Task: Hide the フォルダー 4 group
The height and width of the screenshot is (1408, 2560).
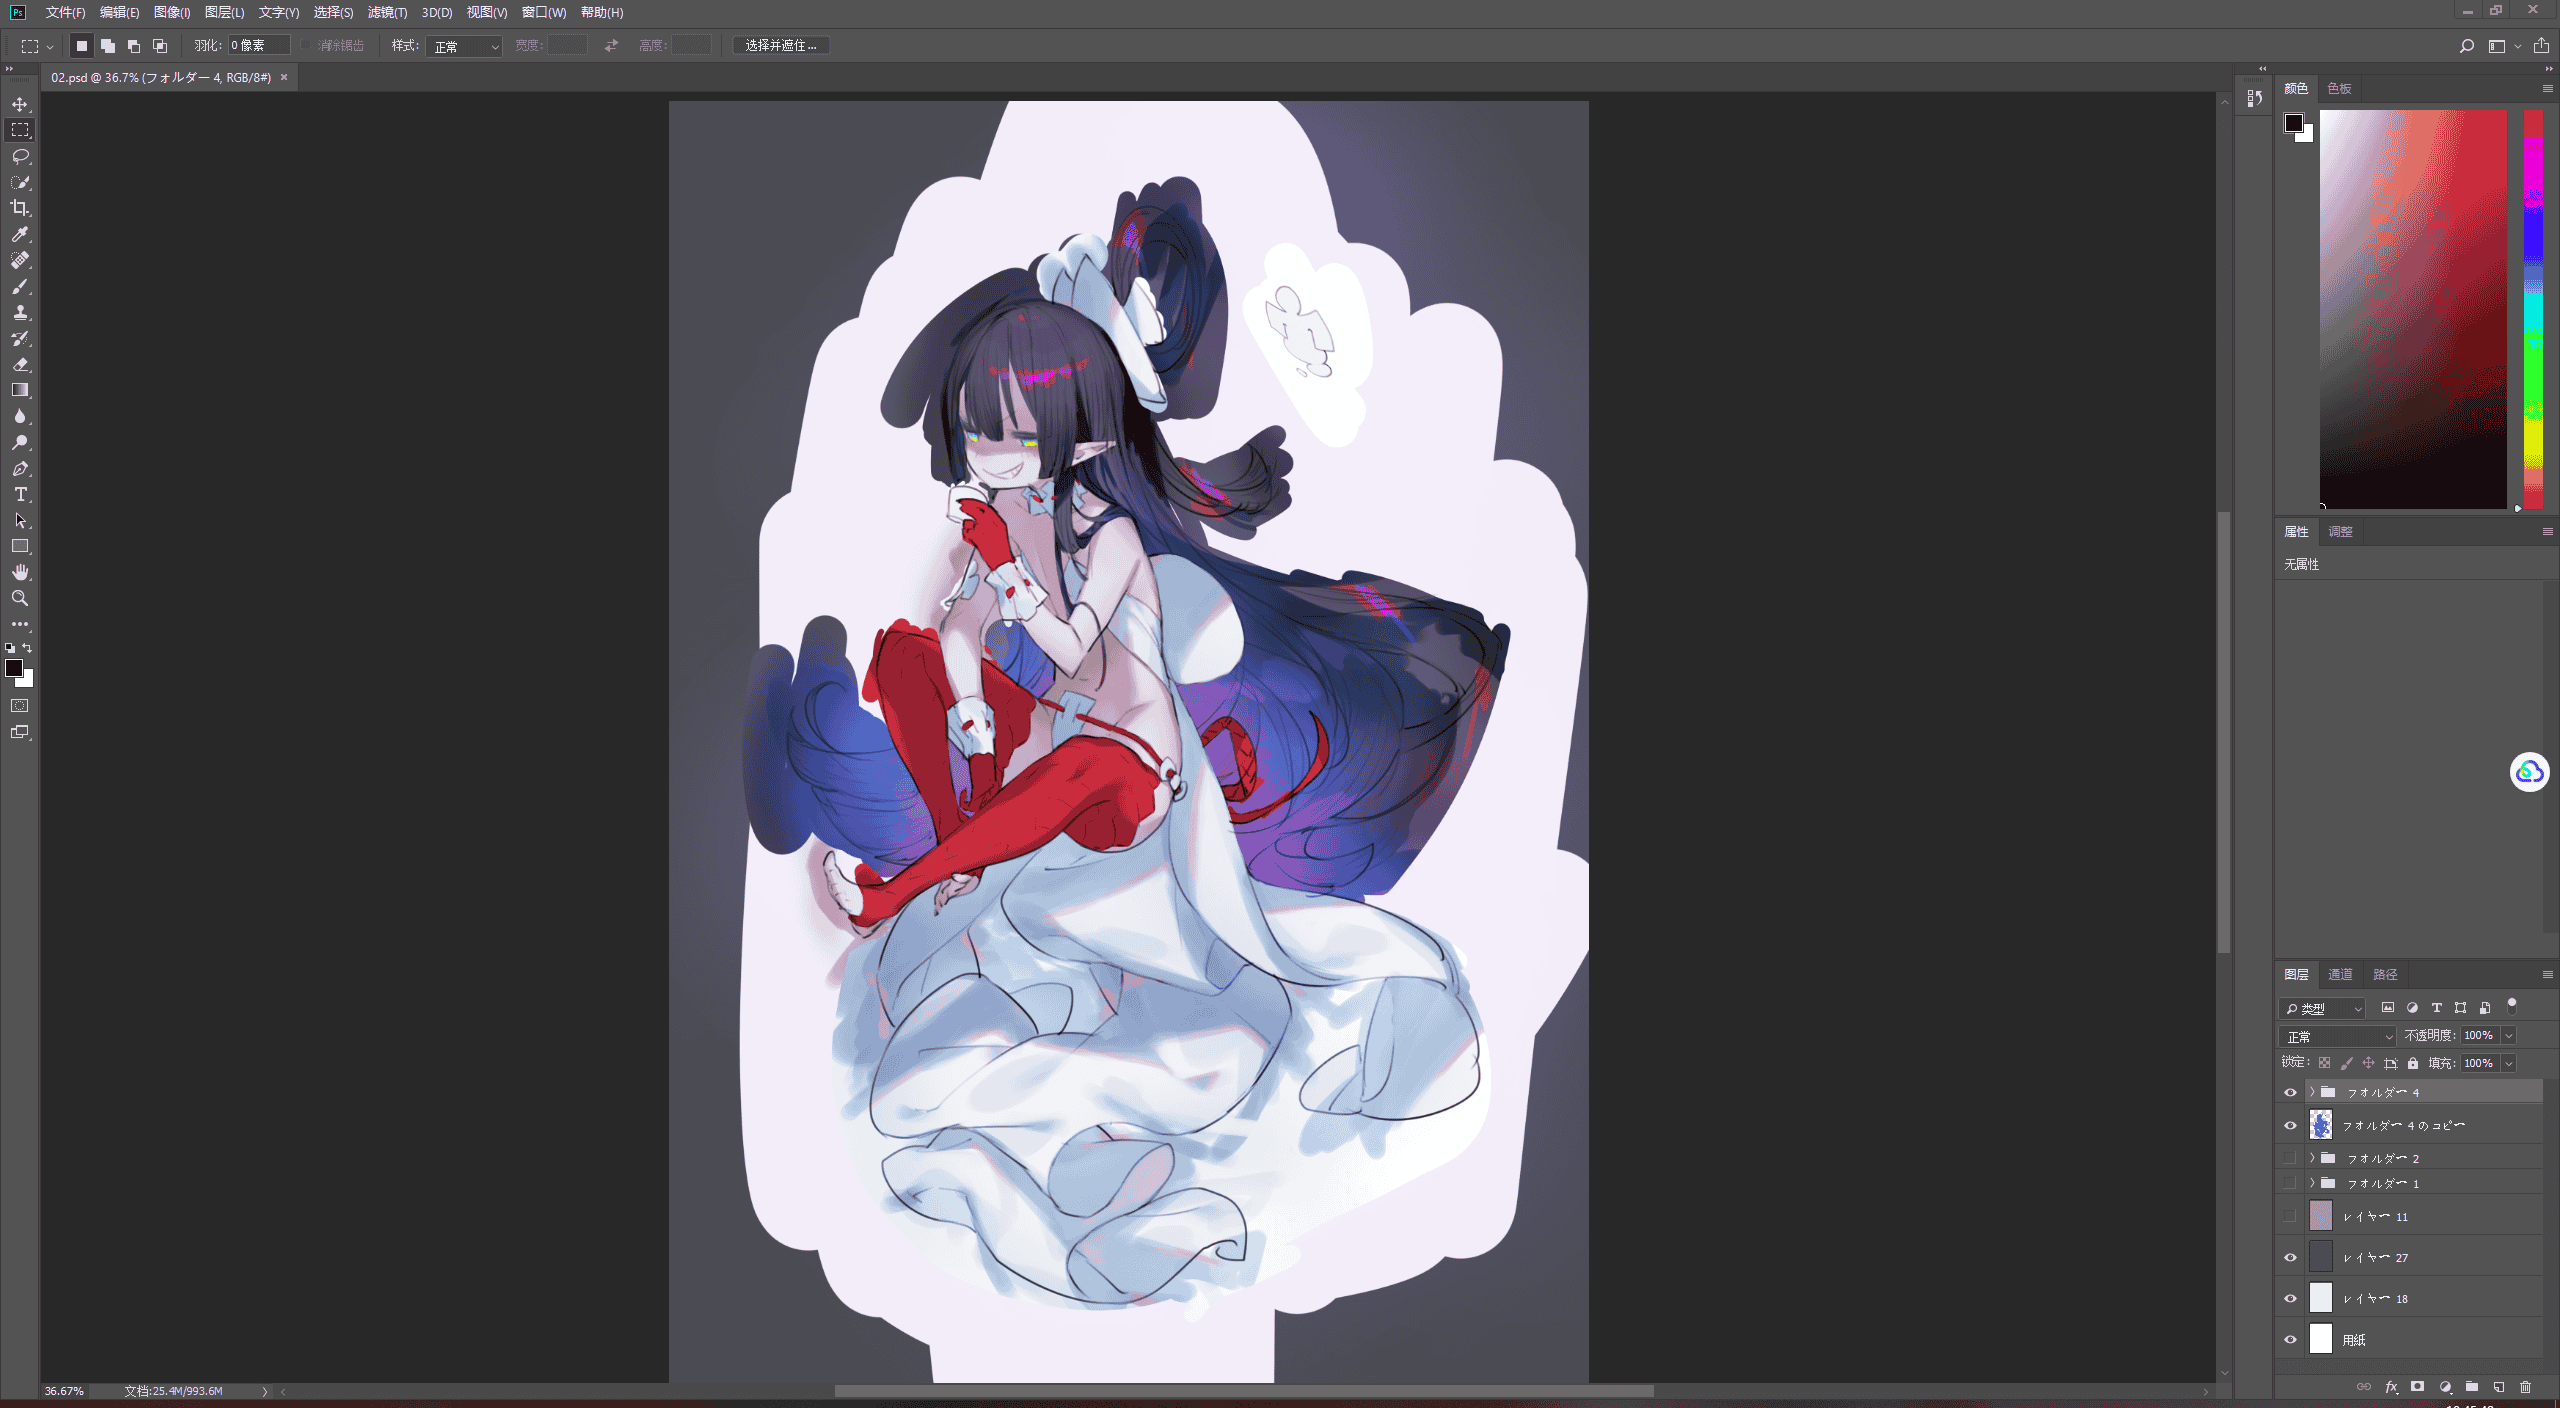Action: pyautogui.click(x=2290, y=1092)
